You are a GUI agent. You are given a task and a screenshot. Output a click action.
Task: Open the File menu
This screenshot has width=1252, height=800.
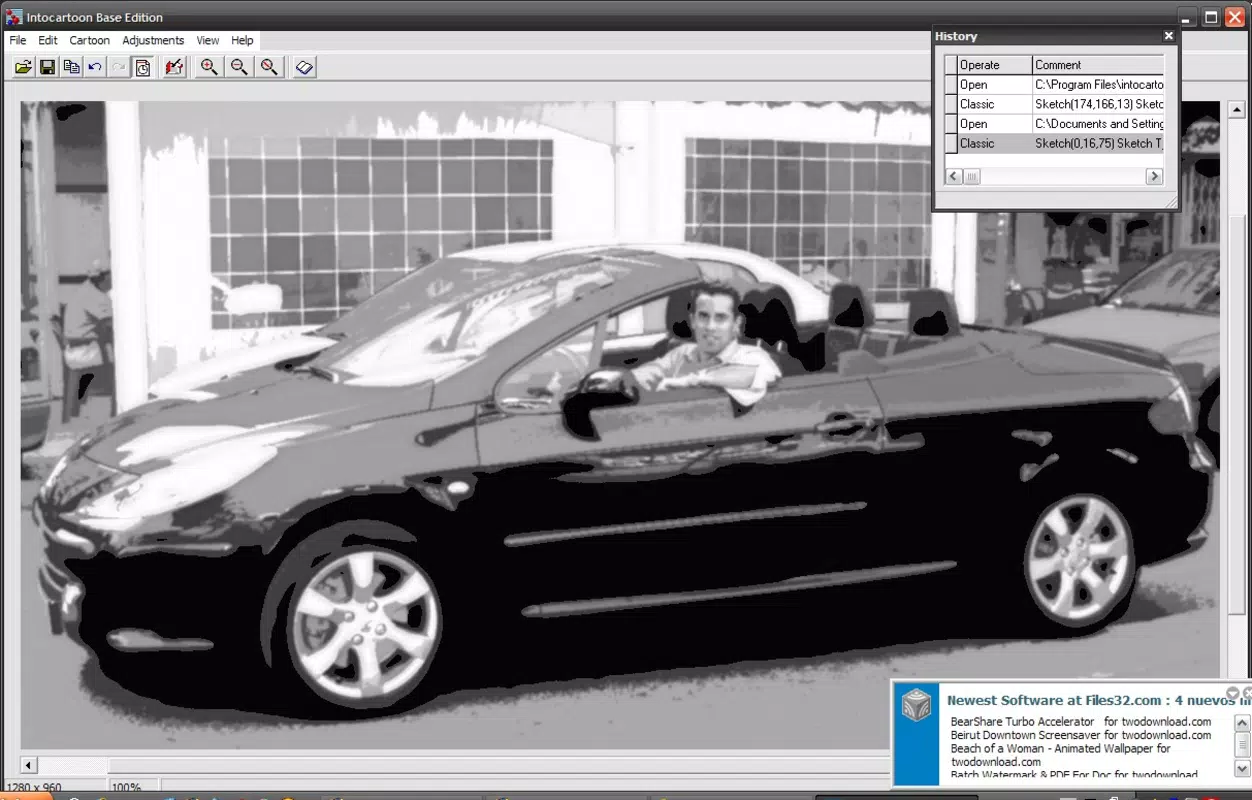tap(18, 40)
